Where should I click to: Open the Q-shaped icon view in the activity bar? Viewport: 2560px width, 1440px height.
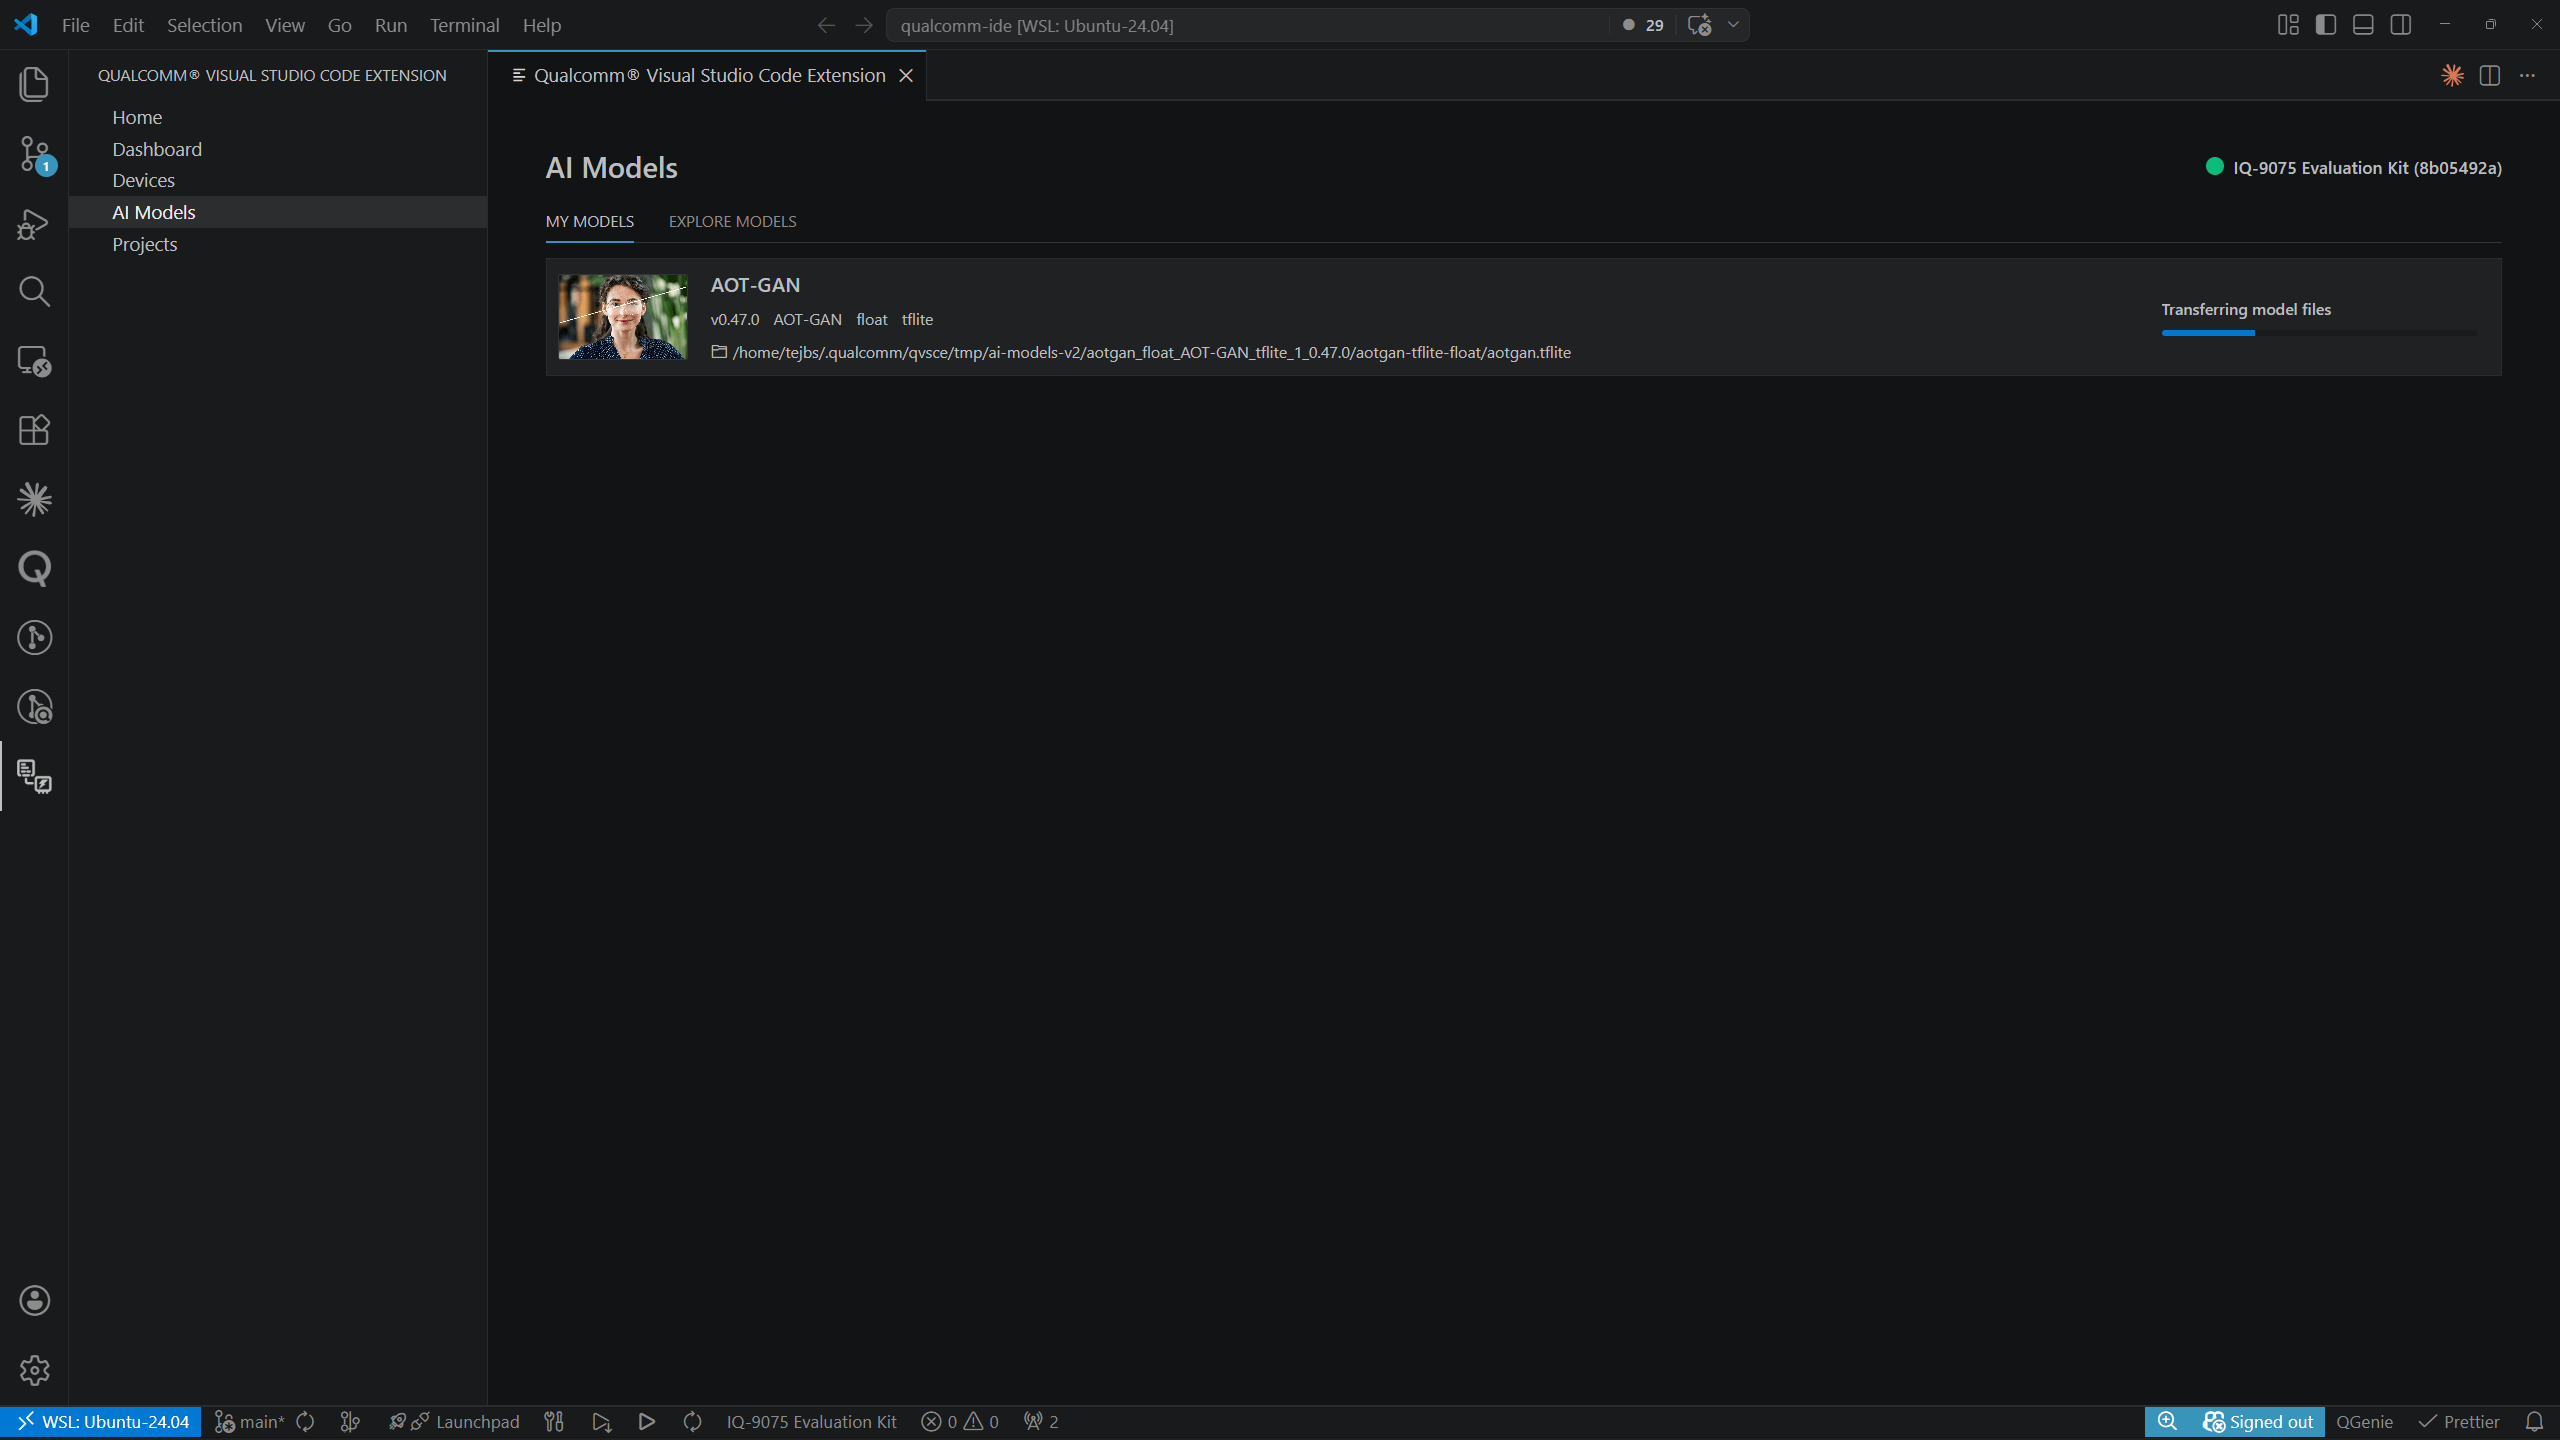point(34,568)
